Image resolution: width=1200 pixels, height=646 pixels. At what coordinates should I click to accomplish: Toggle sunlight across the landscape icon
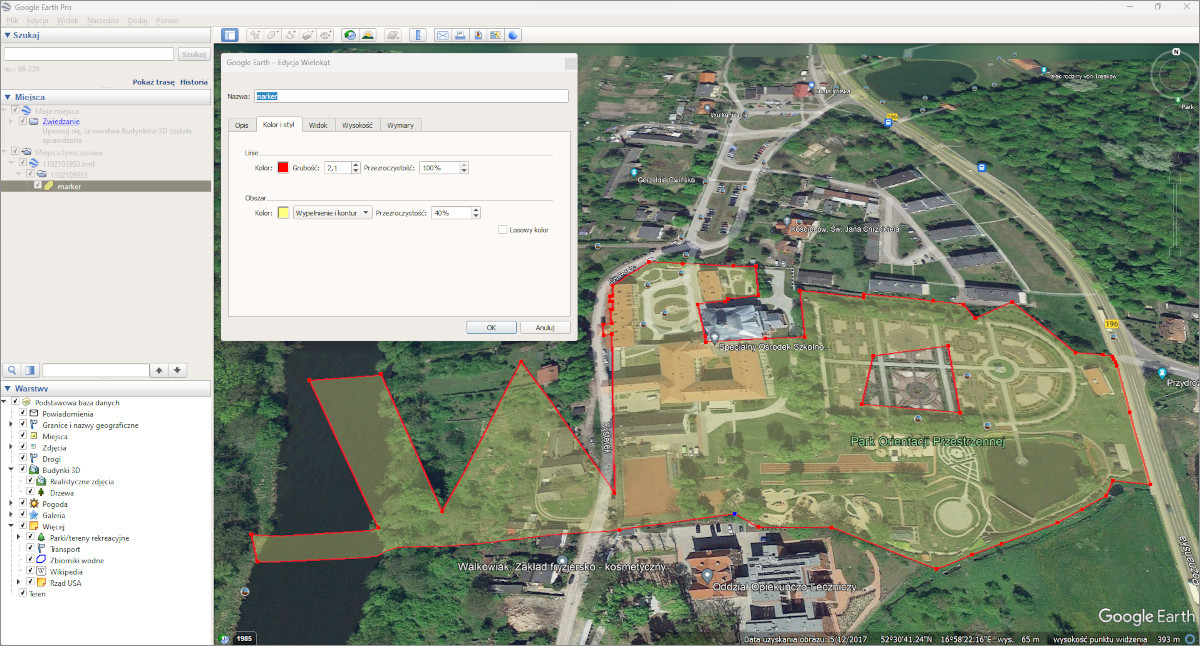click(368, 35)
